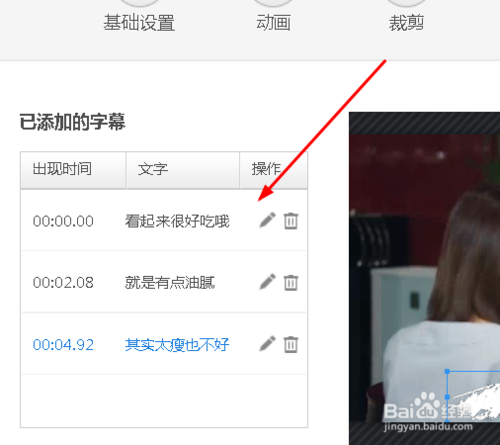The image size is (500, 445).
Task: Delete subtitle 看起来很好吃哦 with trash icon
Action: (x=291, y=221)
